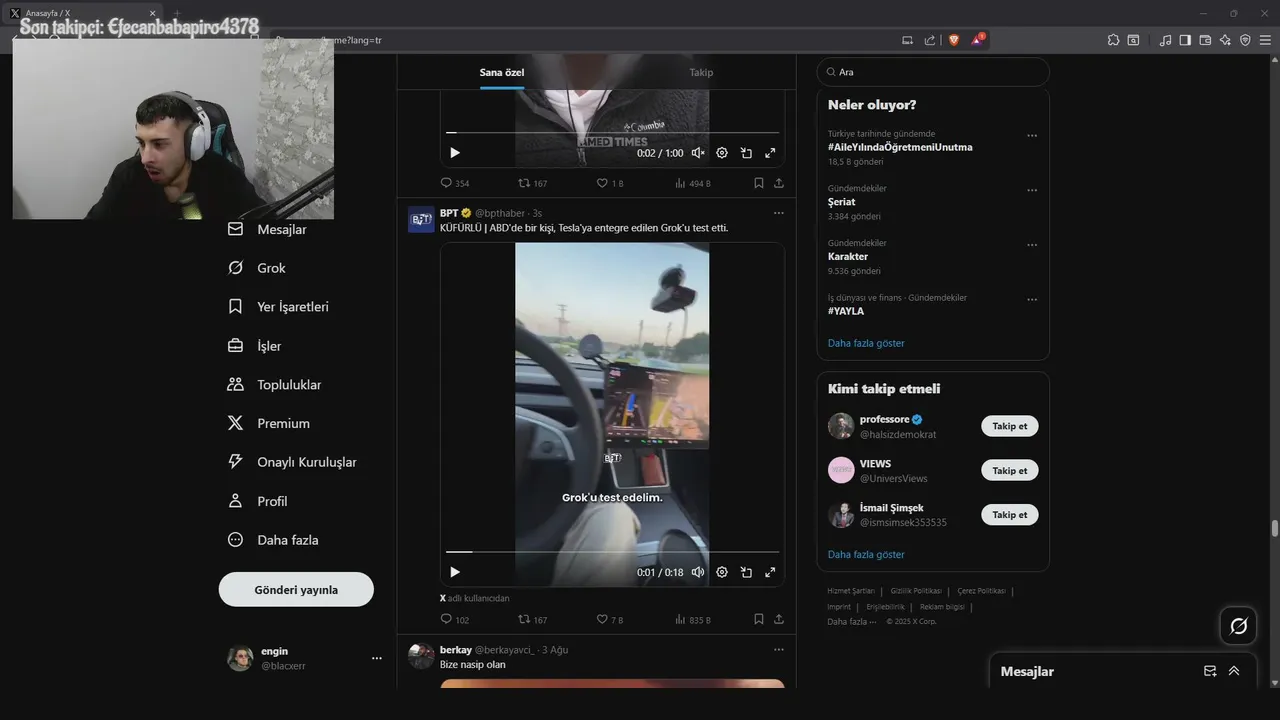Show more suggestions under Kimi takip etmeli

click(x=866, y=554)
